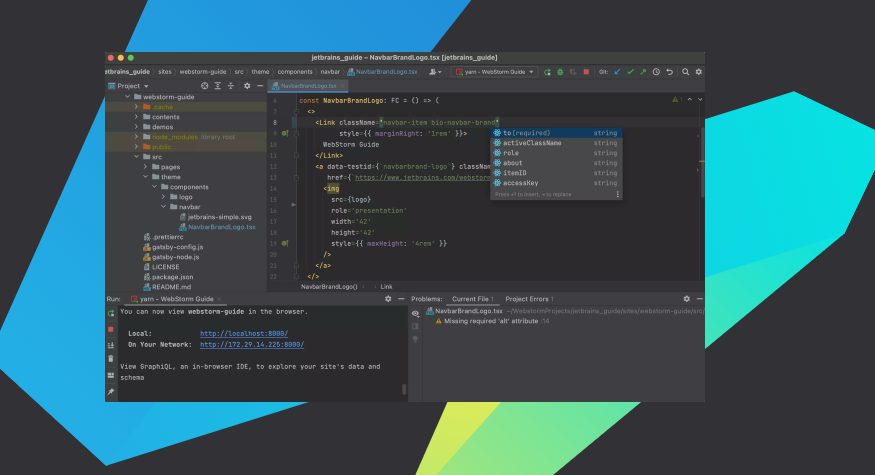The image size is (875, 475).
Task: Rollback changes with undo arrow icon
Action: pyautogui.click(x=670, y=72)
